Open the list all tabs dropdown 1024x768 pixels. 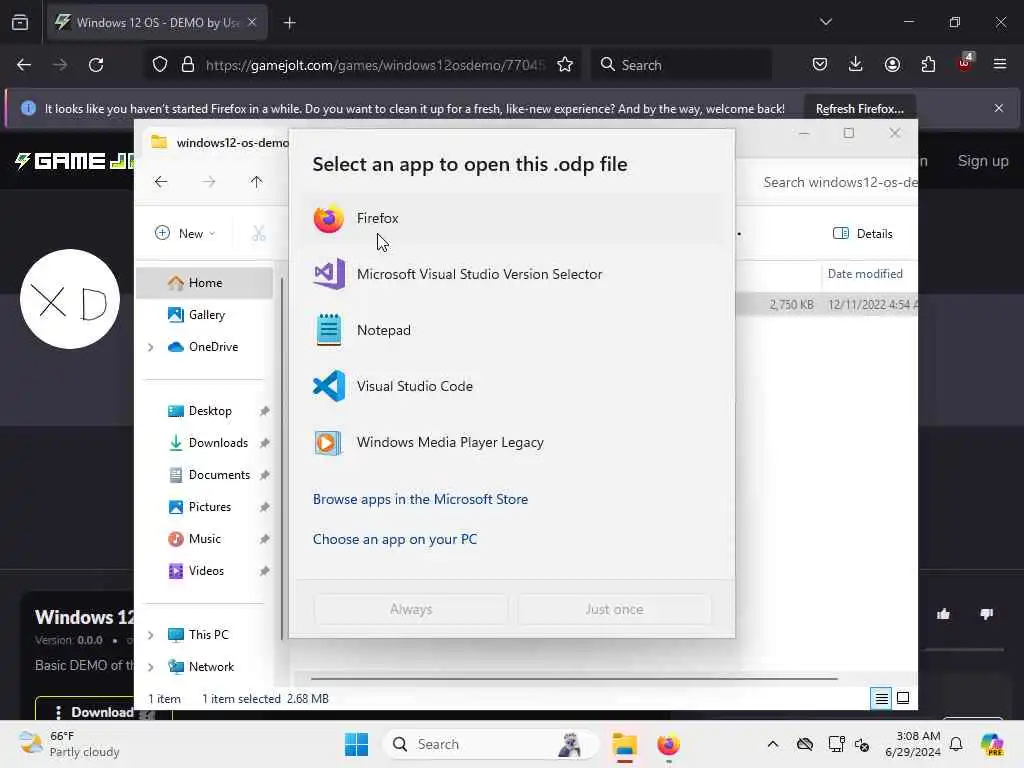coord(825,22)
